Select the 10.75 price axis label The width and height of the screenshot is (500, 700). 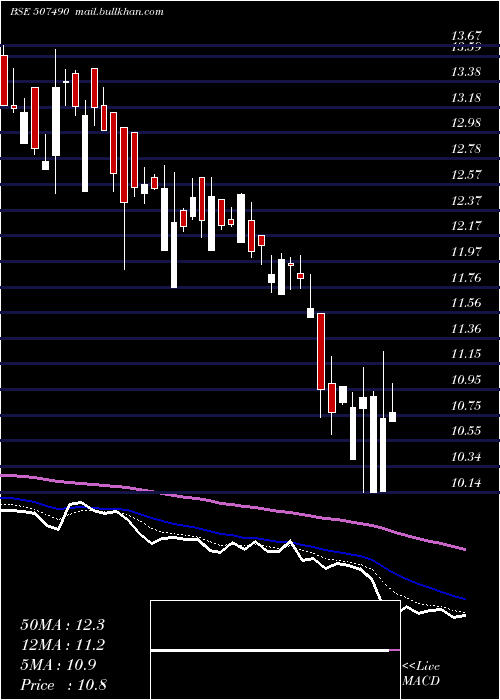(466, 406)
